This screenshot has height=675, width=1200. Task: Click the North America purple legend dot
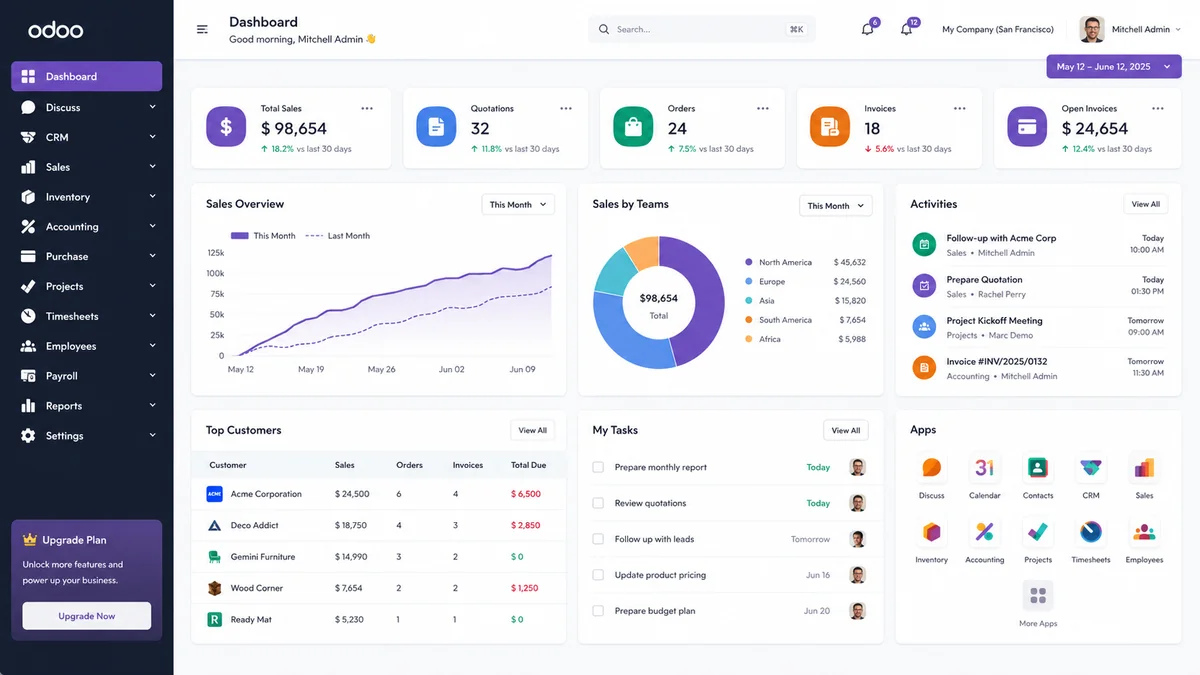click(x=748, y=262)
